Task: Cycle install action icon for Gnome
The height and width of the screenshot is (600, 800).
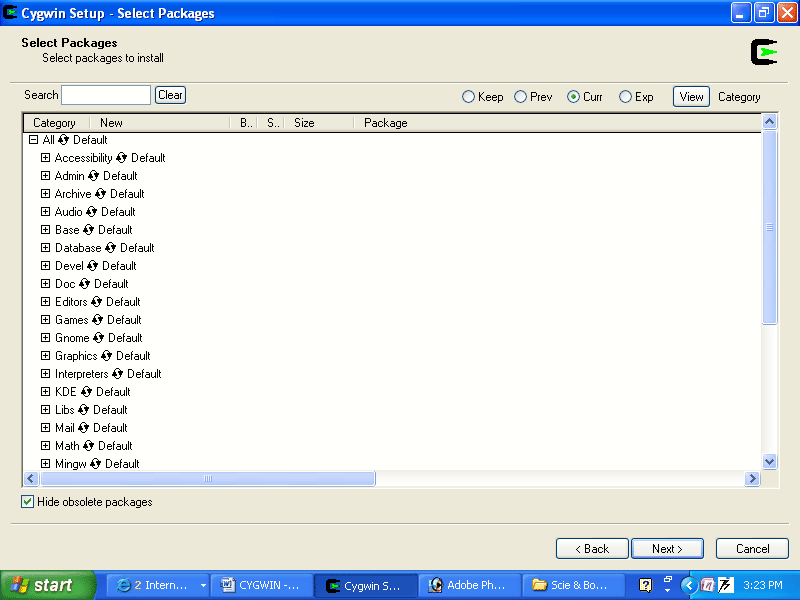Action: (98, 338)
